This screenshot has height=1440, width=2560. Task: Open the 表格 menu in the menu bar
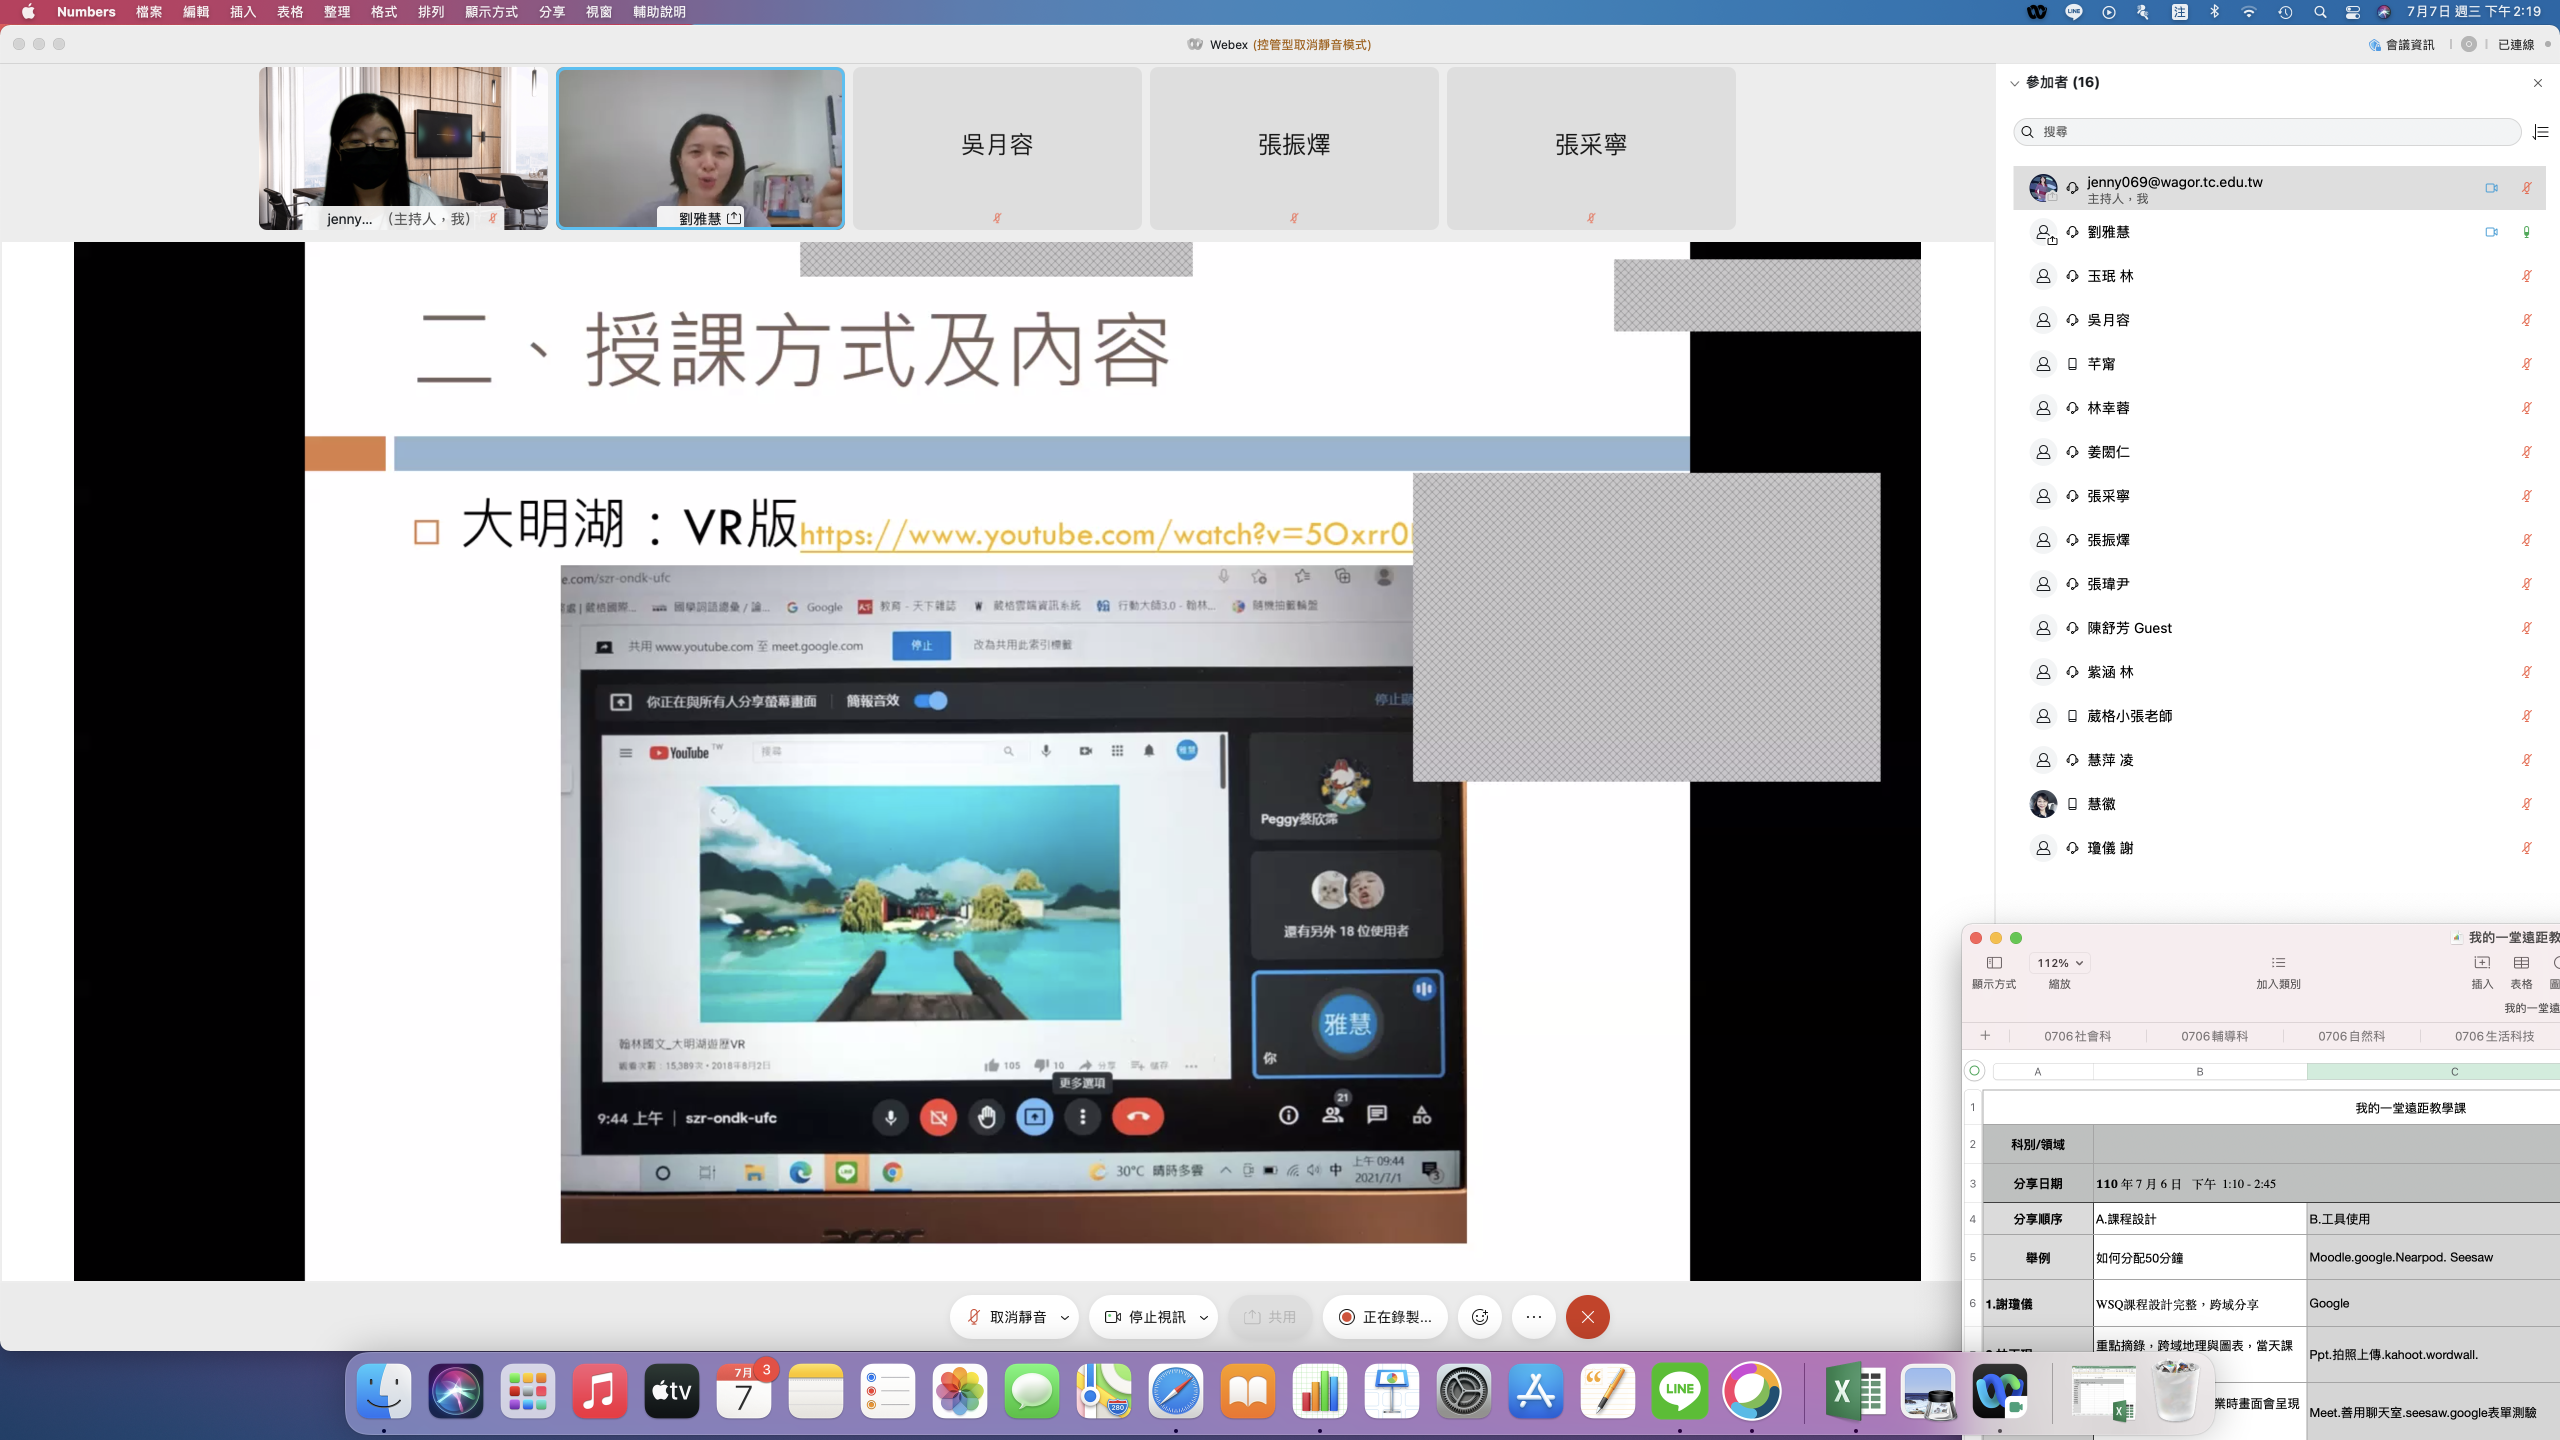point(289,12)
